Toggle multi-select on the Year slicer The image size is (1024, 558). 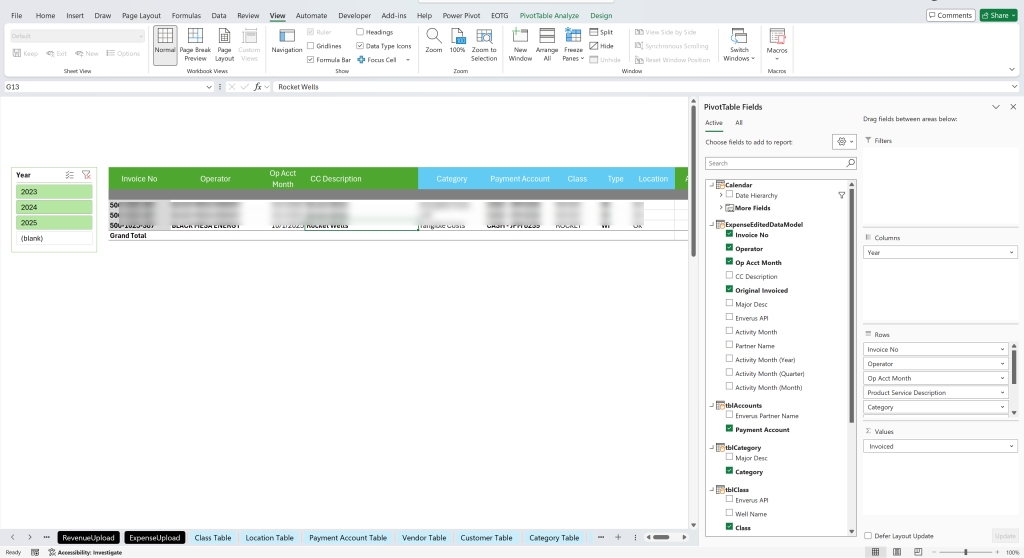pyautogui.click(x=70, y=175)
